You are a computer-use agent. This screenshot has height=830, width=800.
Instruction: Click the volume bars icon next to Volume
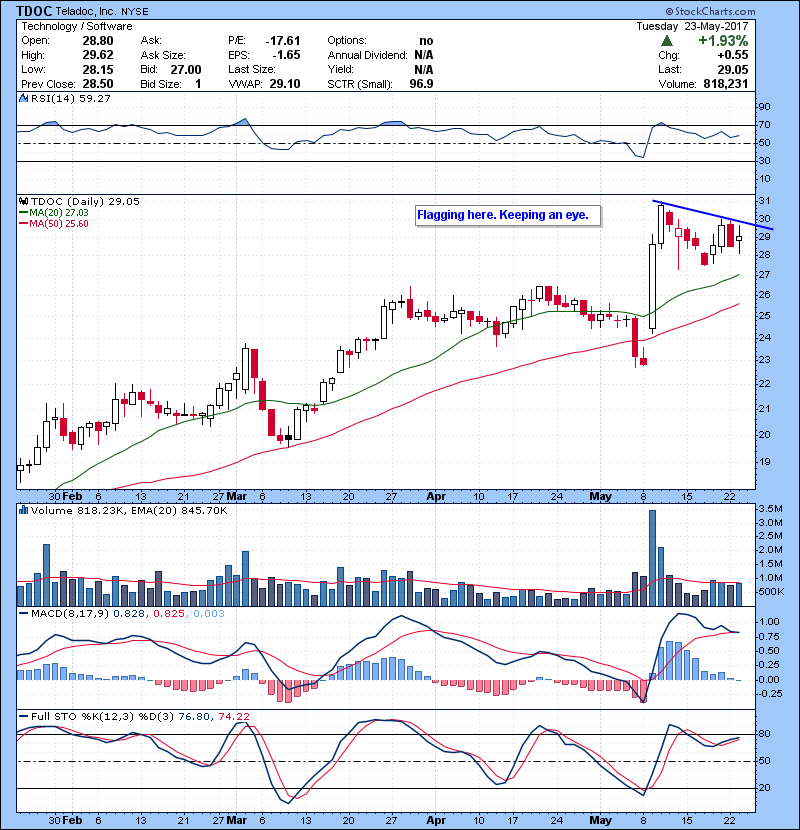pos(23,510)
